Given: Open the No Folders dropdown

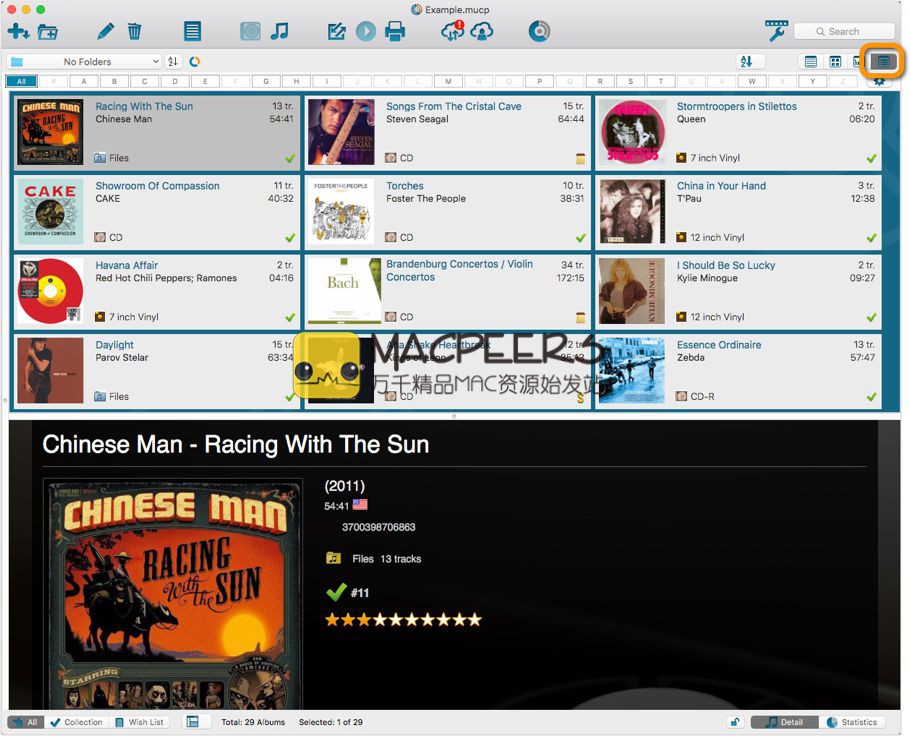Looking at the screenshot, I should [84, 61].
